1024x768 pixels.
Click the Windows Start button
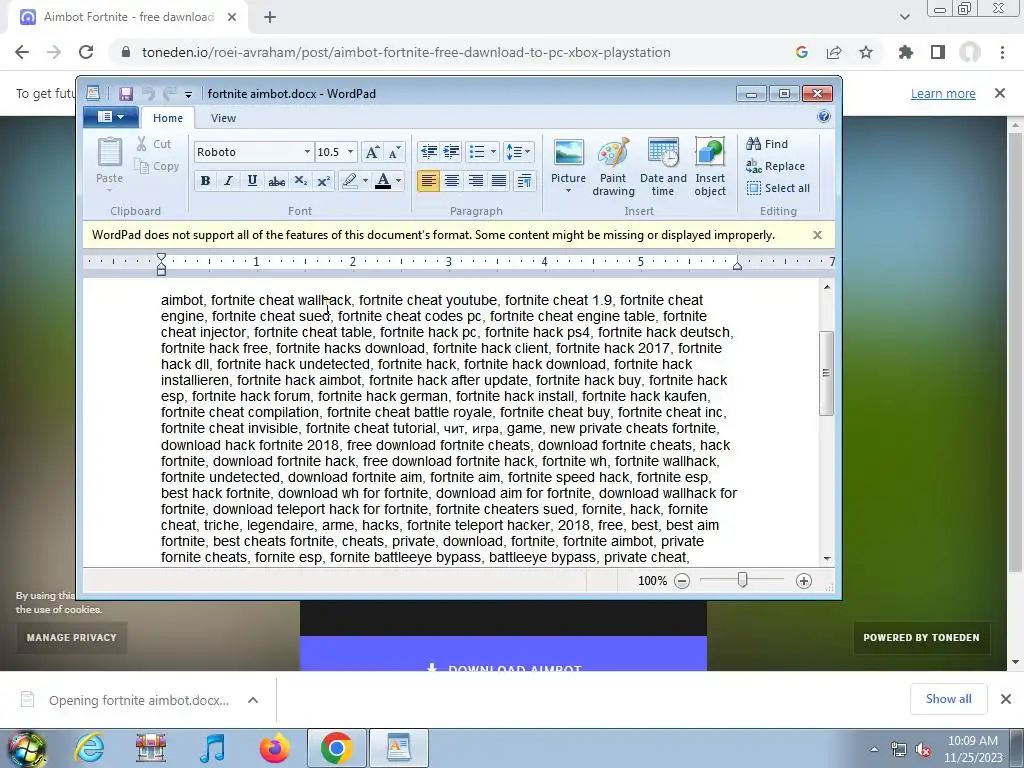pyautogui.click(x=26, y=750)
